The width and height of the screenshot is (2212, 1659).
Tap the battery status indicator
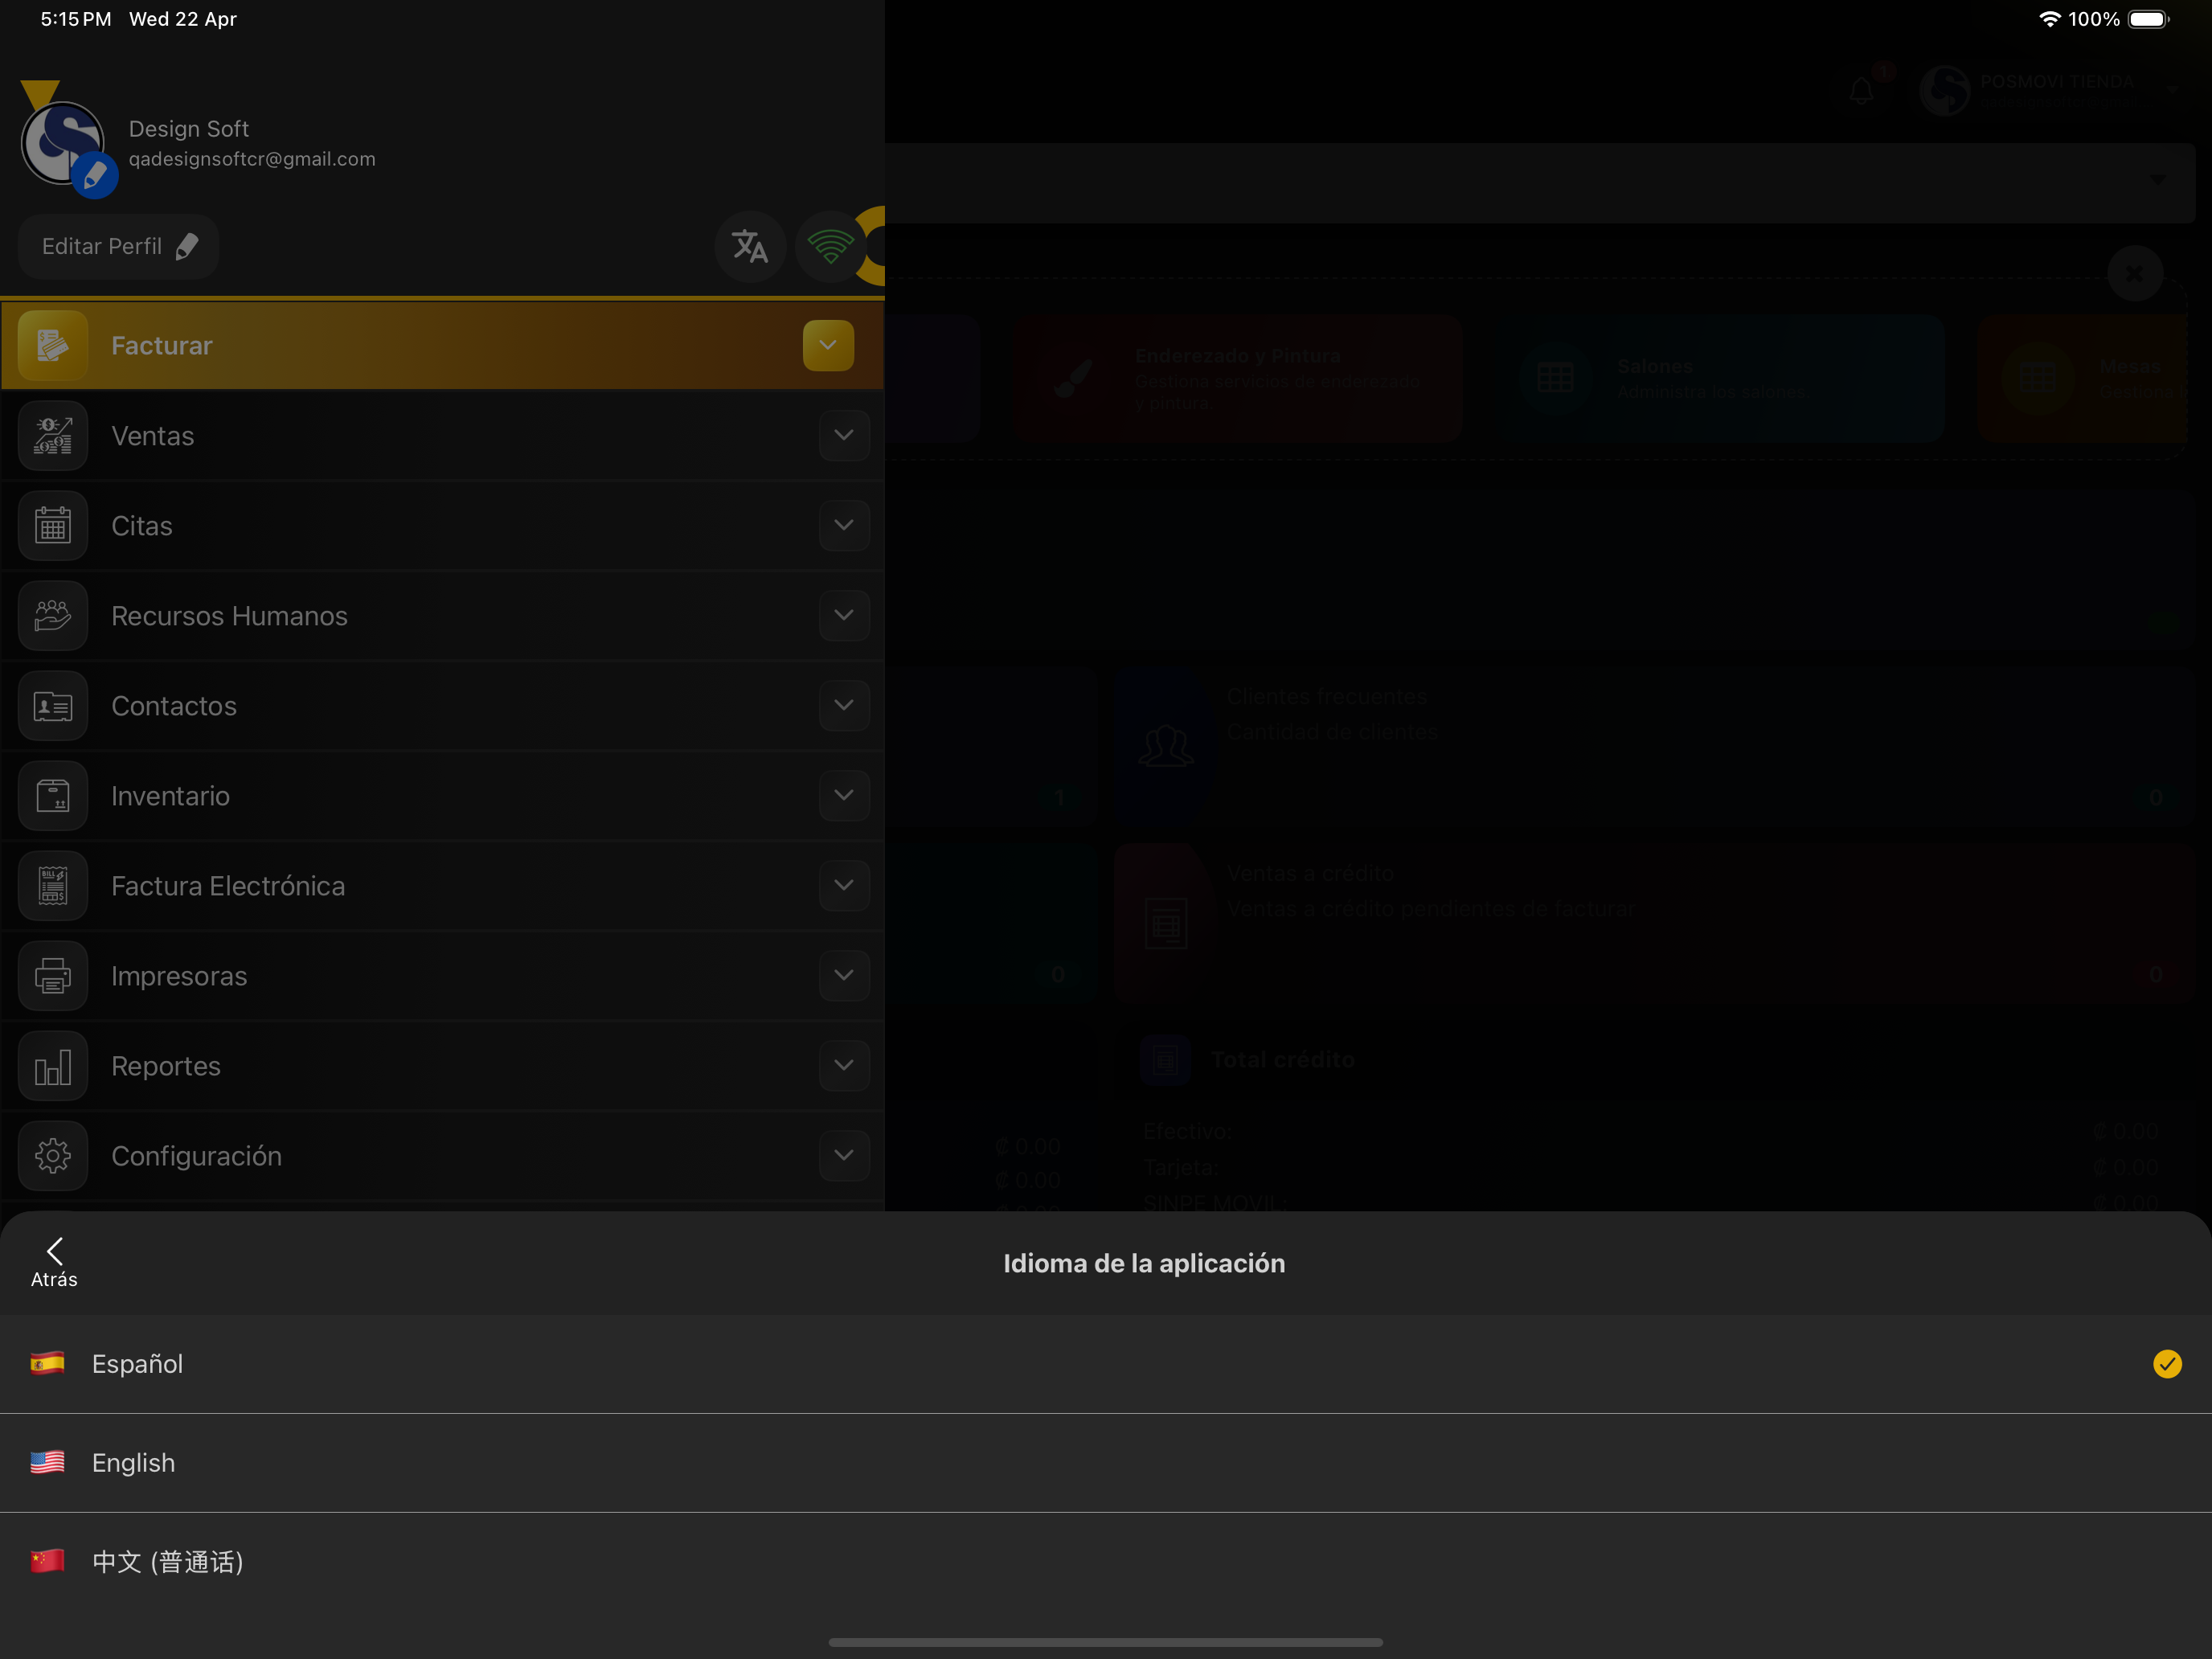coord(2149,19)
